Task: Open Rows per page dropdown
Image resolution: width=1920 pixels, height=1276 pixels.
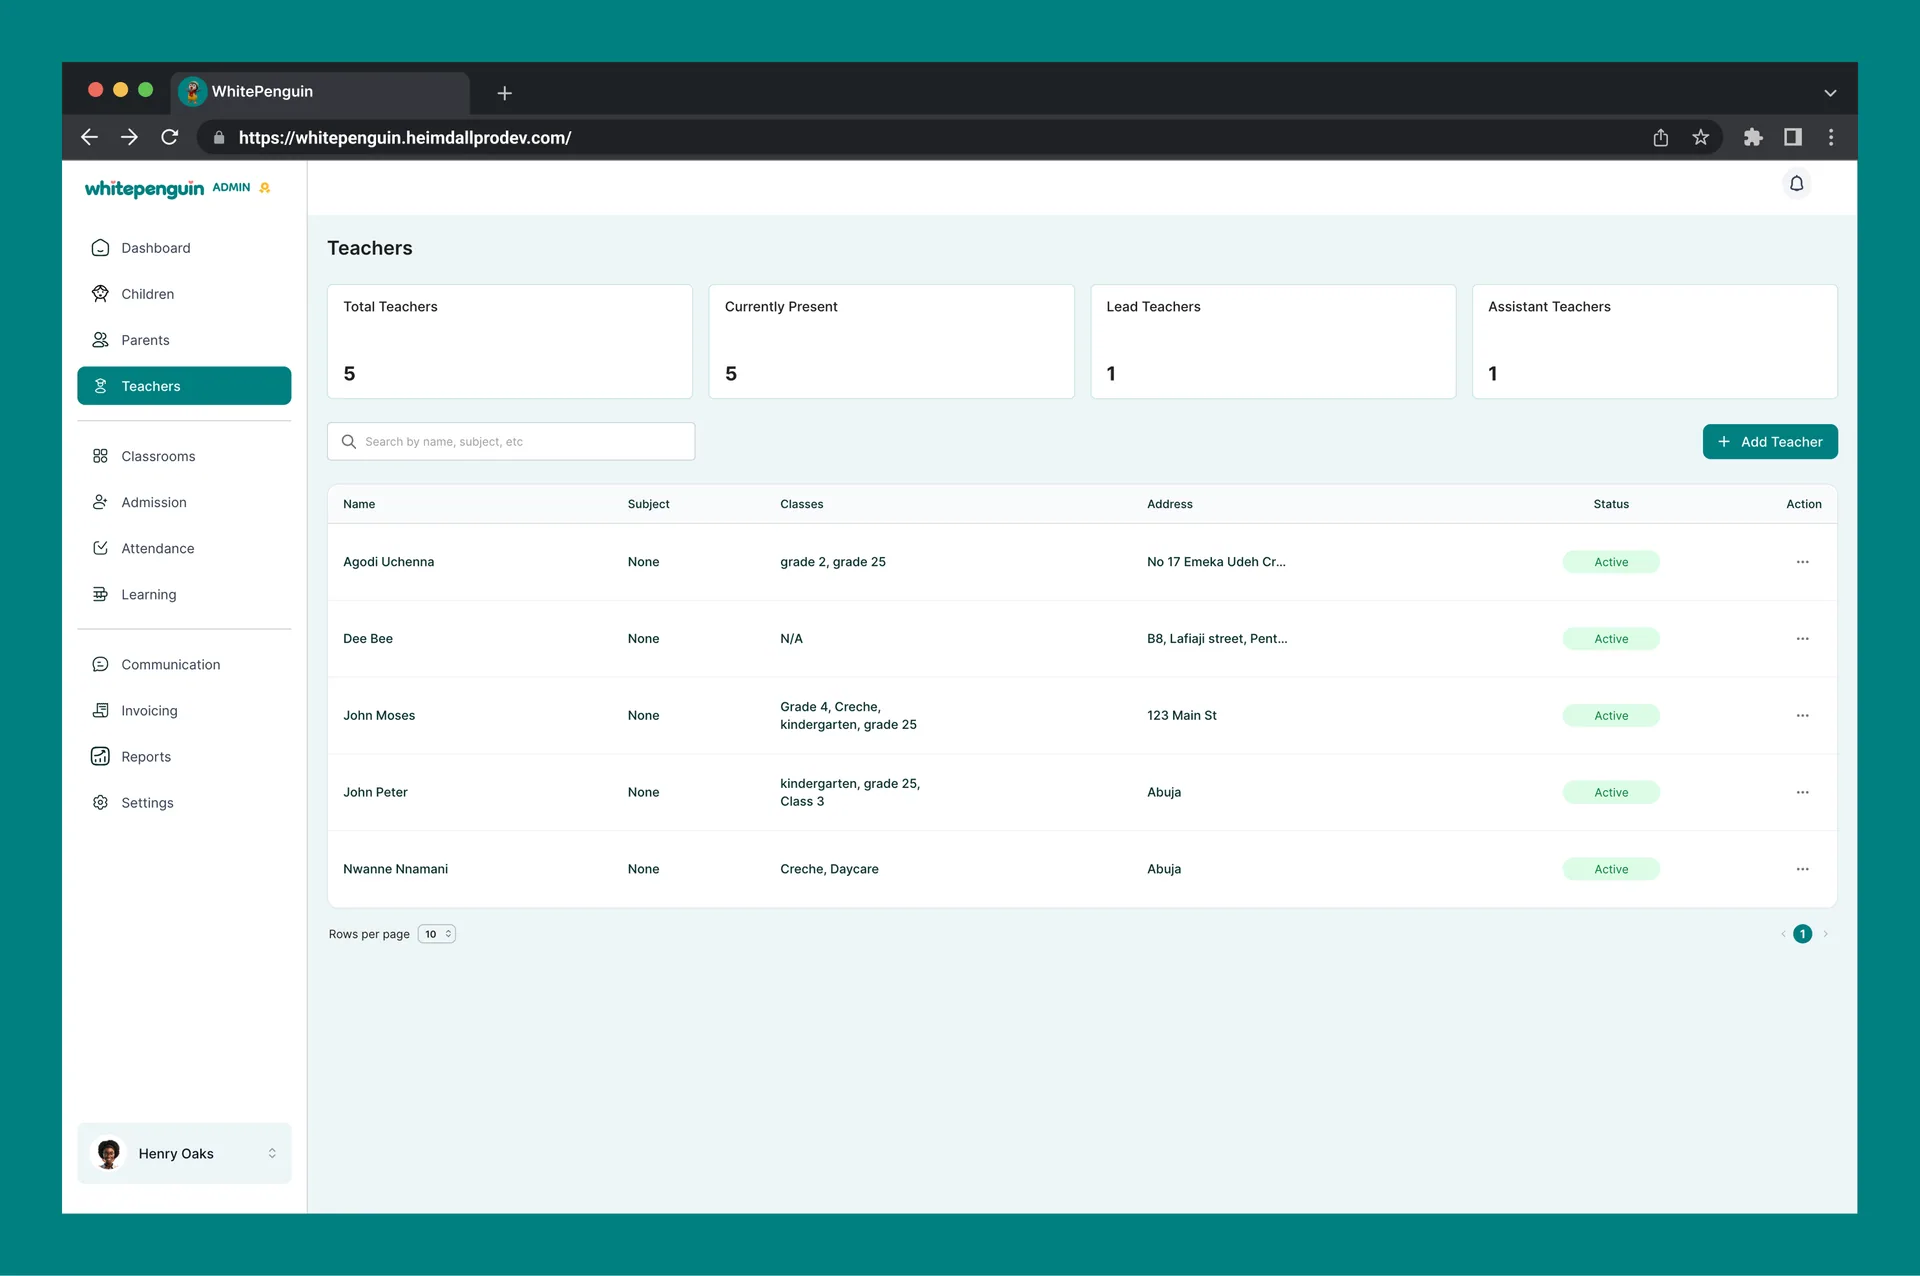Action: coord(437,934)
